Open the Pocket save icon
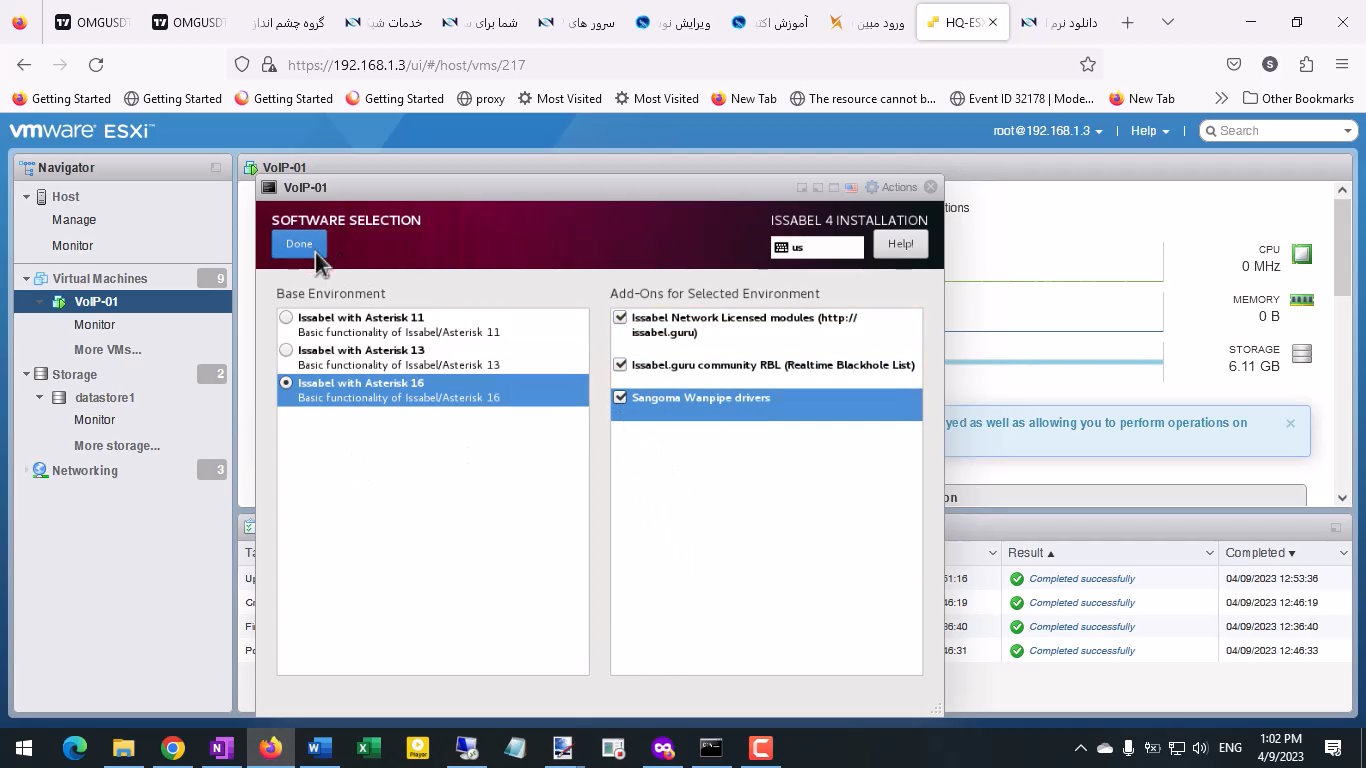Screen dimensions: 1366x768 1234,65
